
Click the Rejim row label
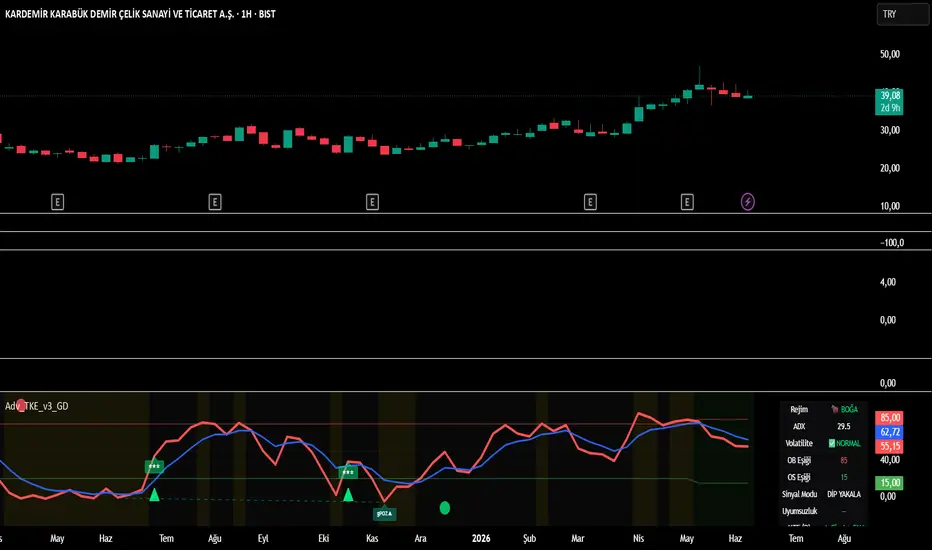(799, 410)
